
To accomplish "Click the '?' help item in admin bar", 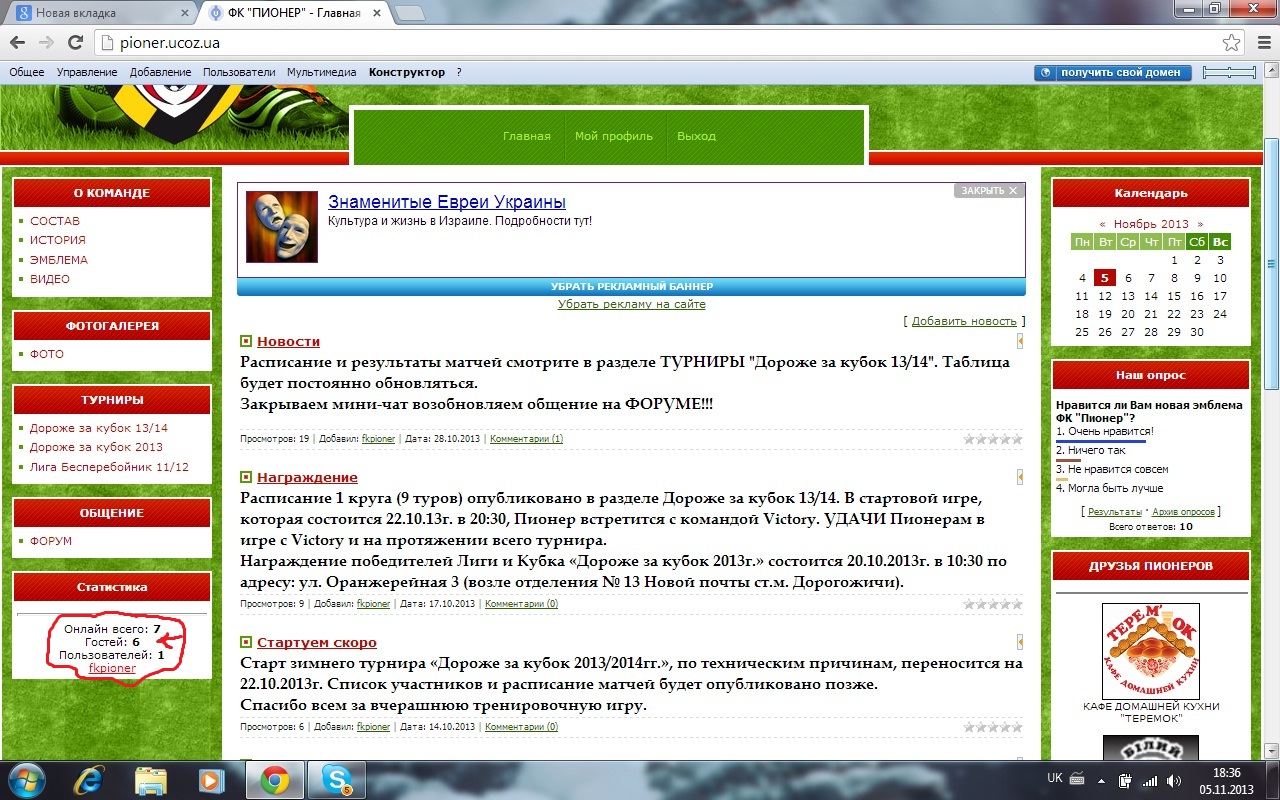I will (x=459, y=72).
